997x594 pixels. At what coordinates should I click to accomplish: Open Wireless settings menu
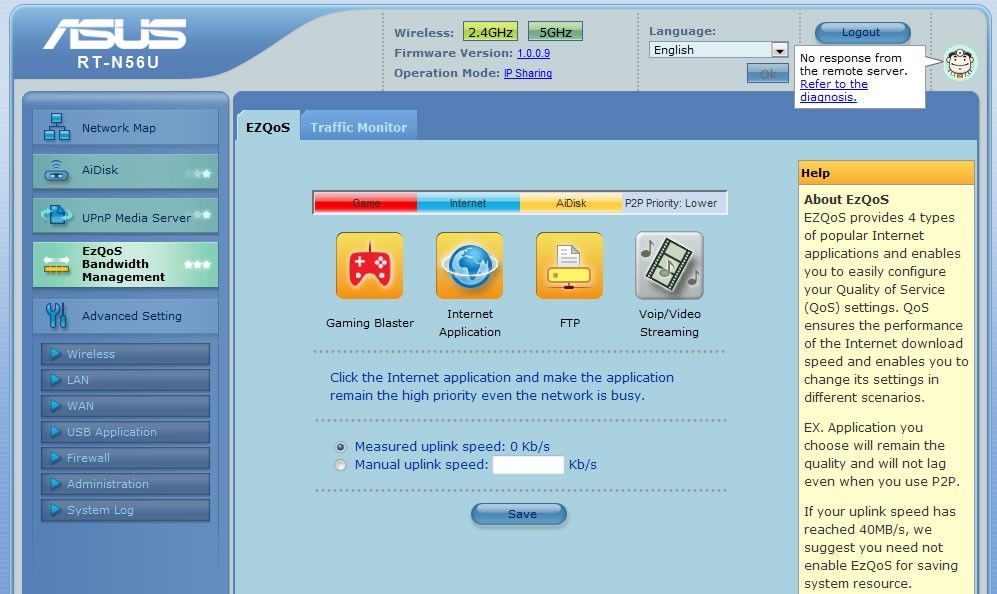125,354
